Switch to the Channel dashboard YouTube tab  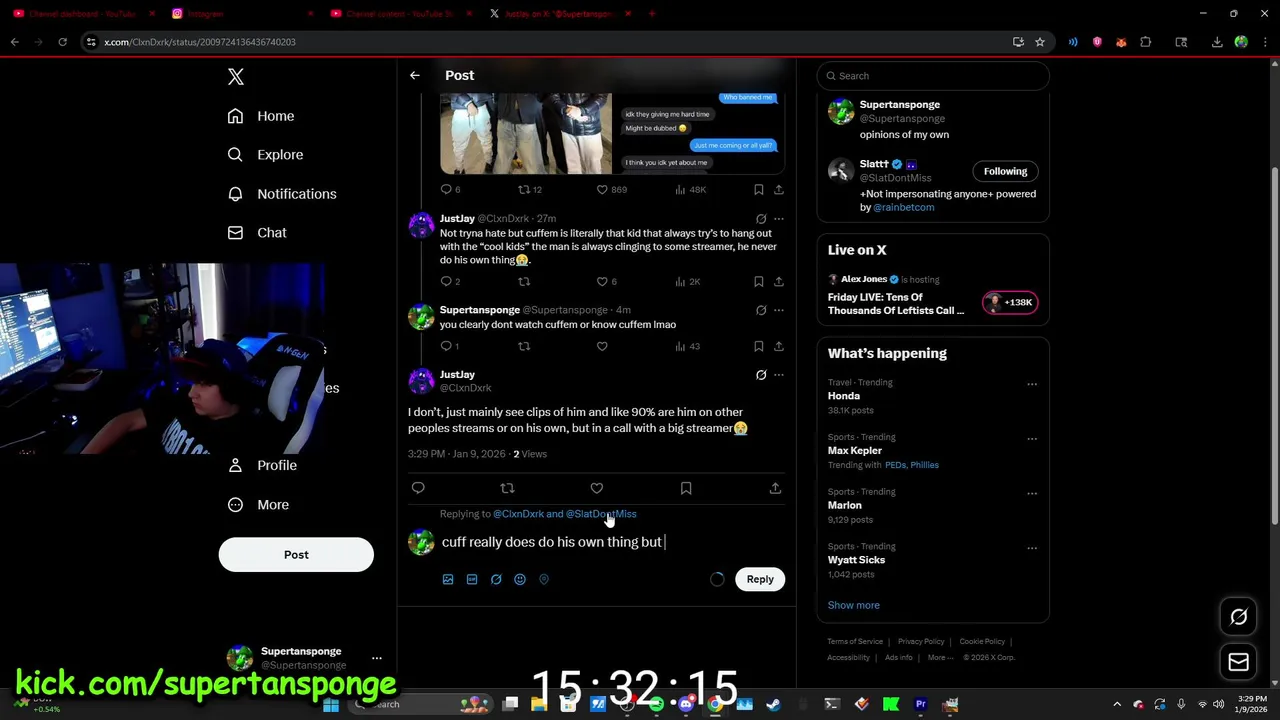[86, 14]
